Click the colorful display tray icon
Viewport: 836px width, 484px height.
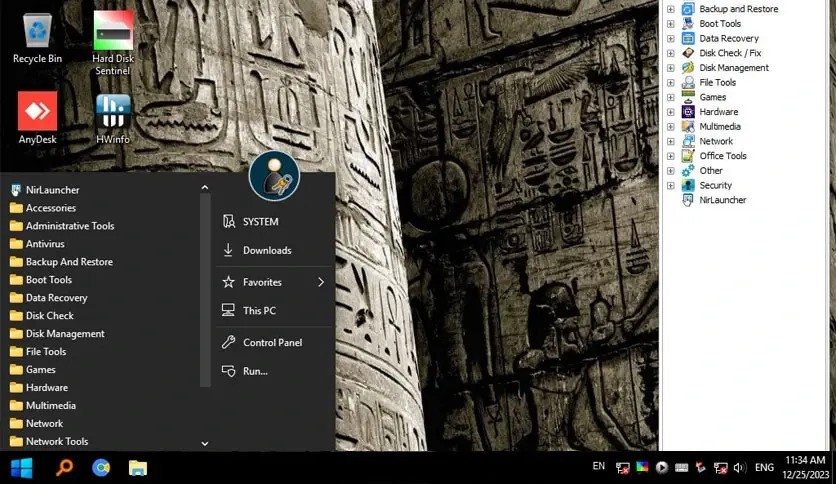[x=642, y=467]
